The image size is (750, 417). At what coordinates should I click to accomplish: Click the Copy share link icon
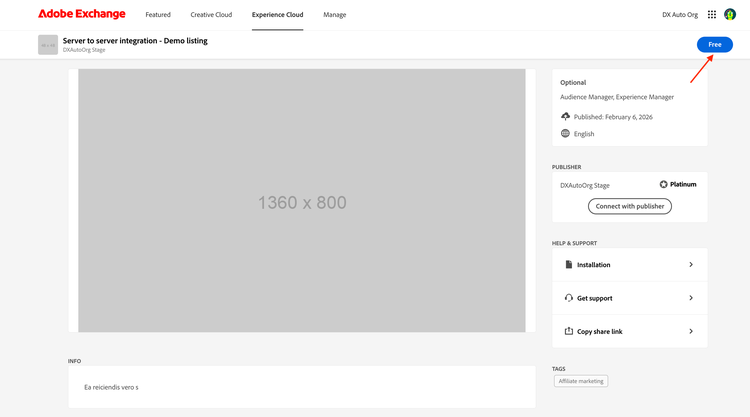(x=569, y=331)
